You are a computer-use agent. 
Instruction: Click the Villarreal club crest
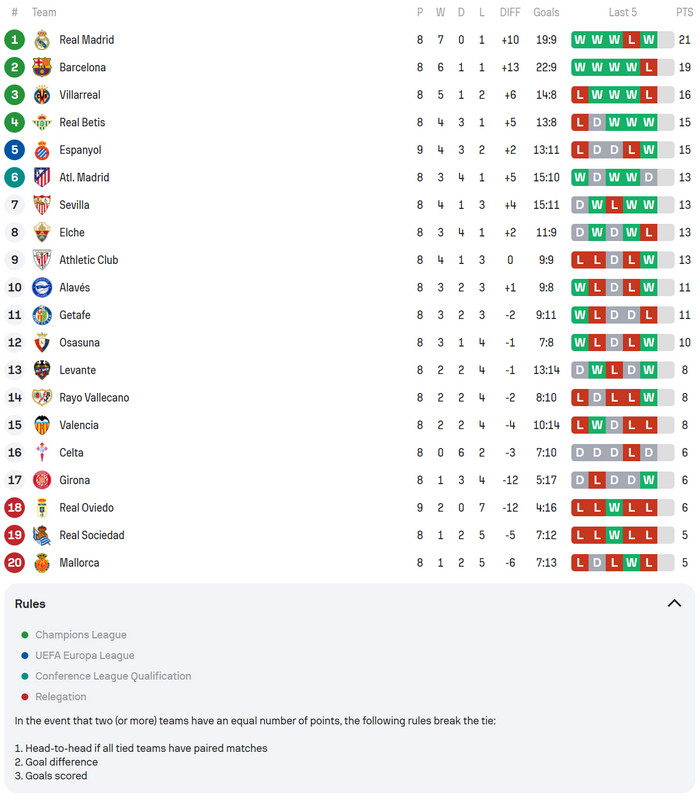point(42,95)
